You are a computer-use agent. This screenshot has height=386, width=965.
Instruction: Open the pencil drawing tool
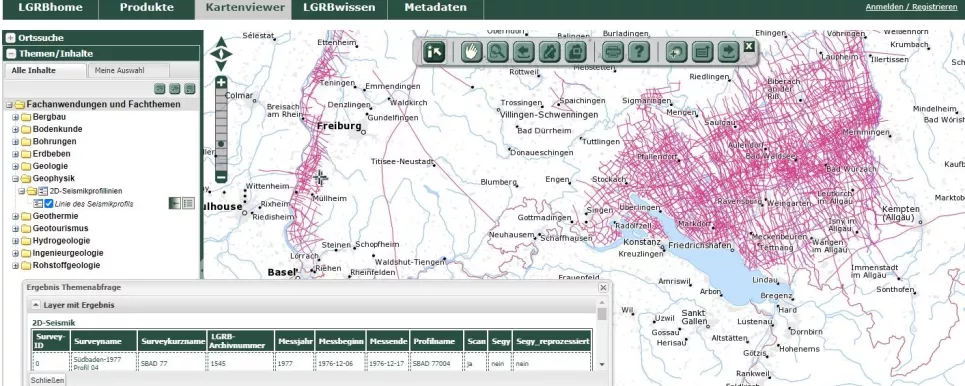click(549, 52)
